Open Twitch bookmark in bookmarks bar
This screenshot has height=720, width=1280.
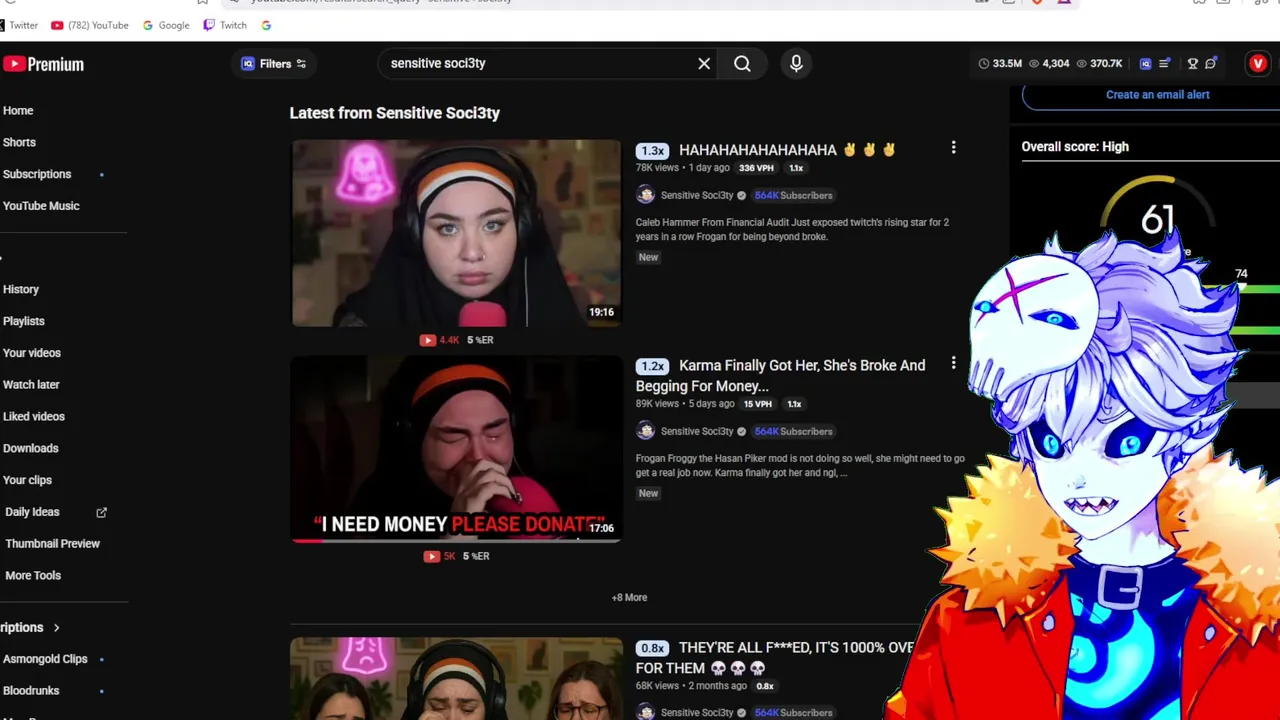click(225, 26)
